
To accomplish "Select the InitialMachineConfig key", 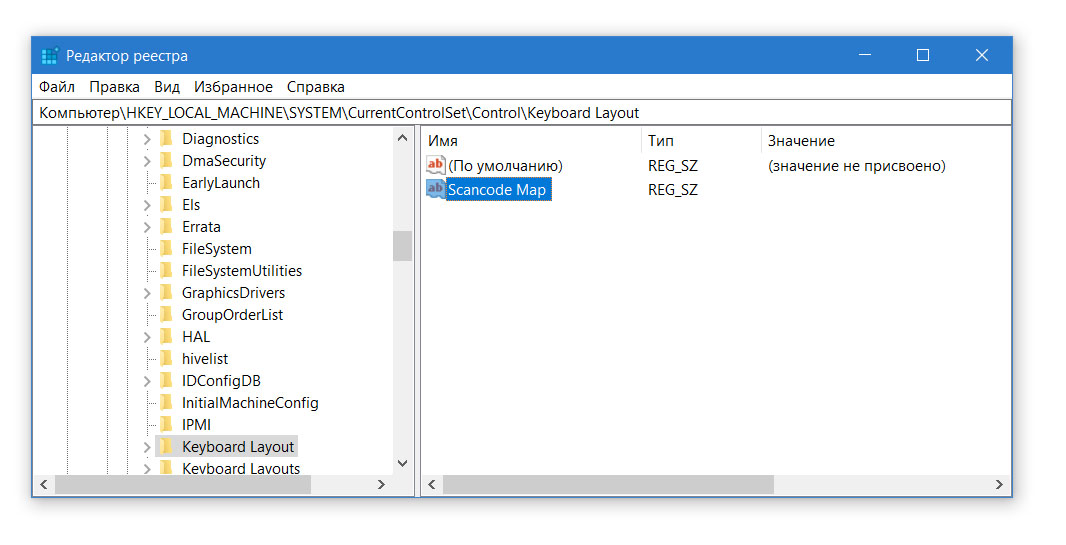I will point(250,403).
